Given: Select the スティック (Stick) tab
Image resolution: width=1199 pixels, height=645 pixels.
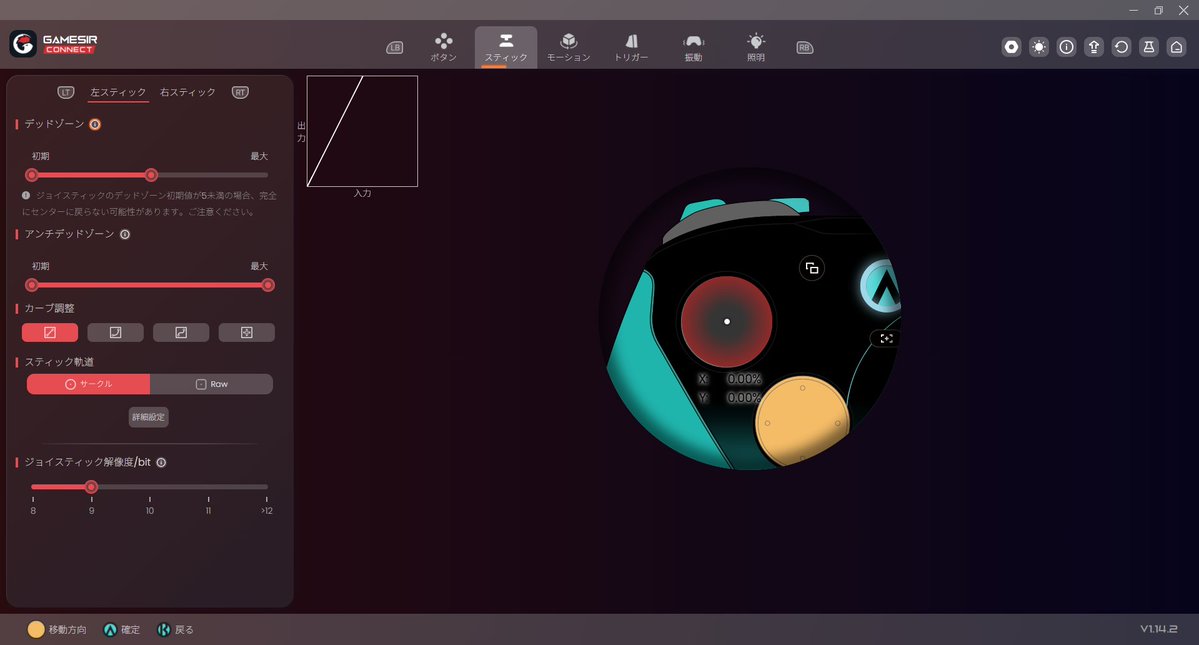Looking at the screenshot, I should 505,47.
